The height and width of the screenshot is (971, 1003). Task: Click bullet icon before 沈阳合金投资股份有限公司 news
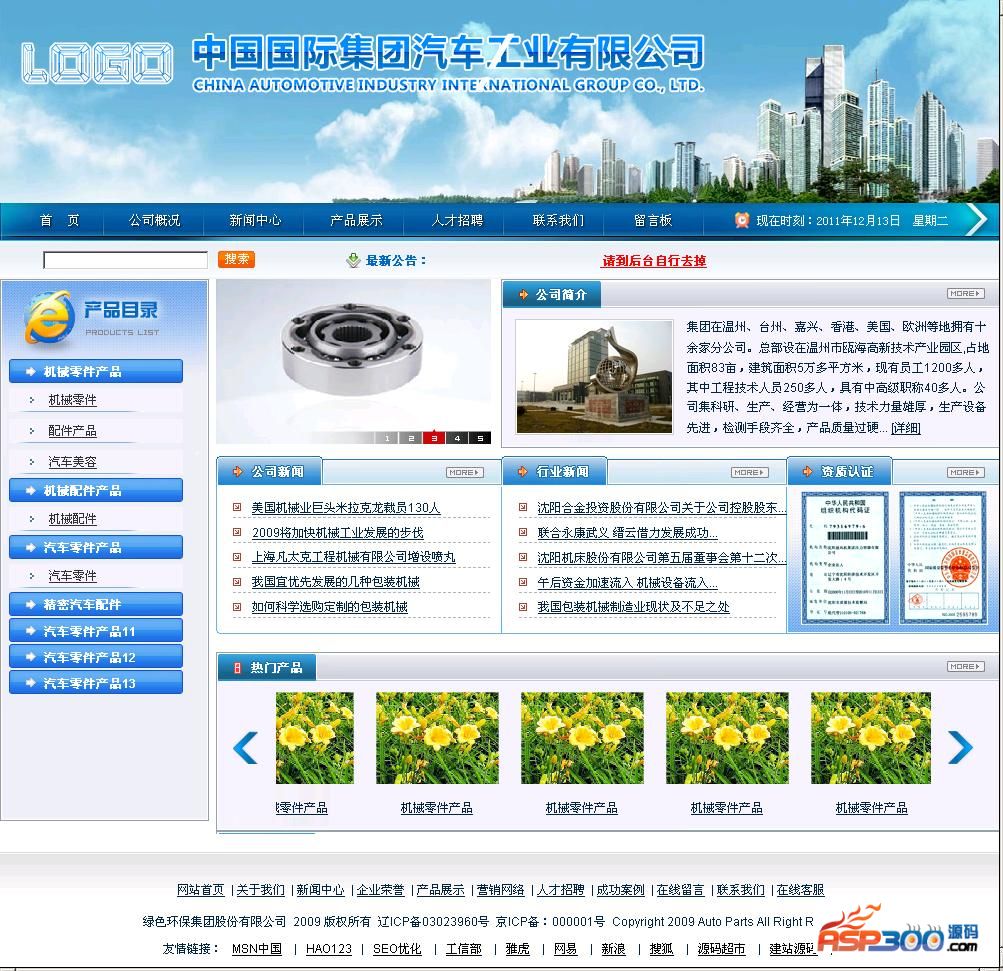[523, 507]
